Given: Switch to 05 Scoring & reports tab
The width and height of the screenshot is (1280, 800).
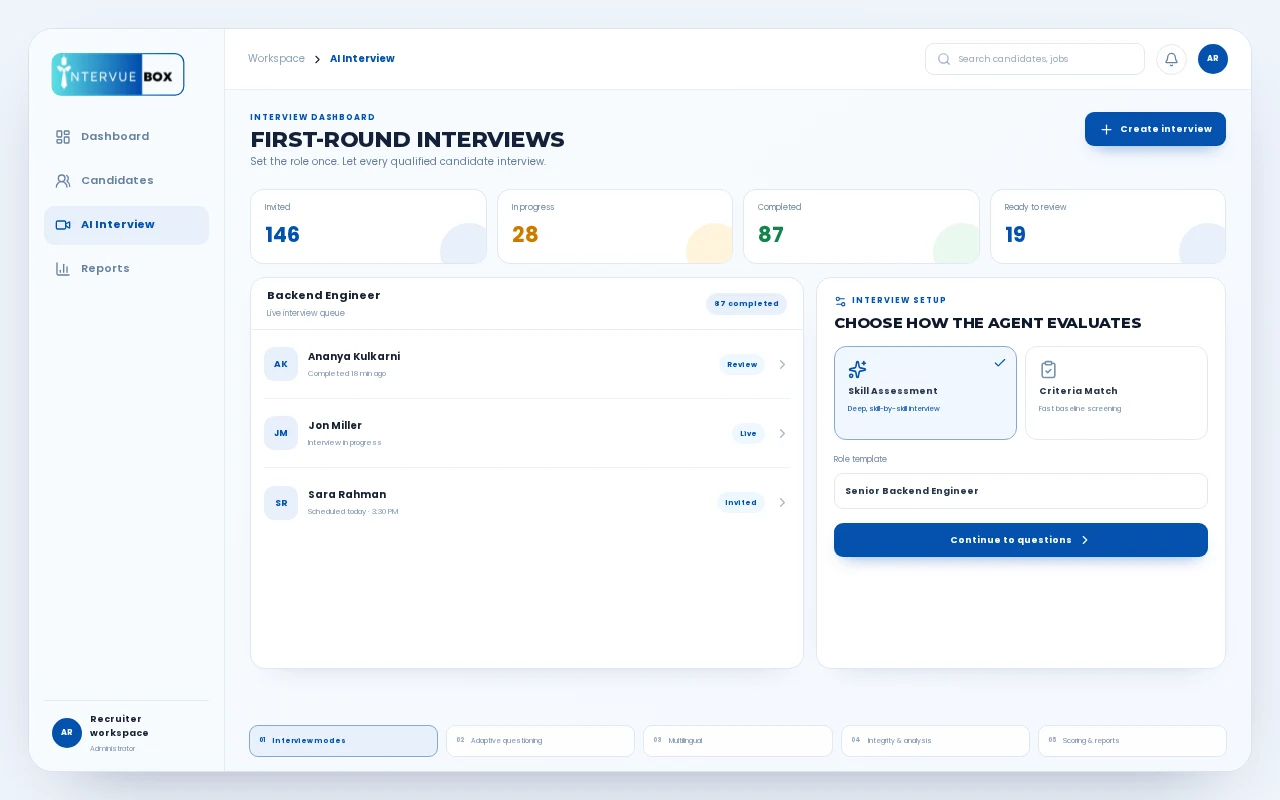Looking at the screenshot, I should [1132, 741].
